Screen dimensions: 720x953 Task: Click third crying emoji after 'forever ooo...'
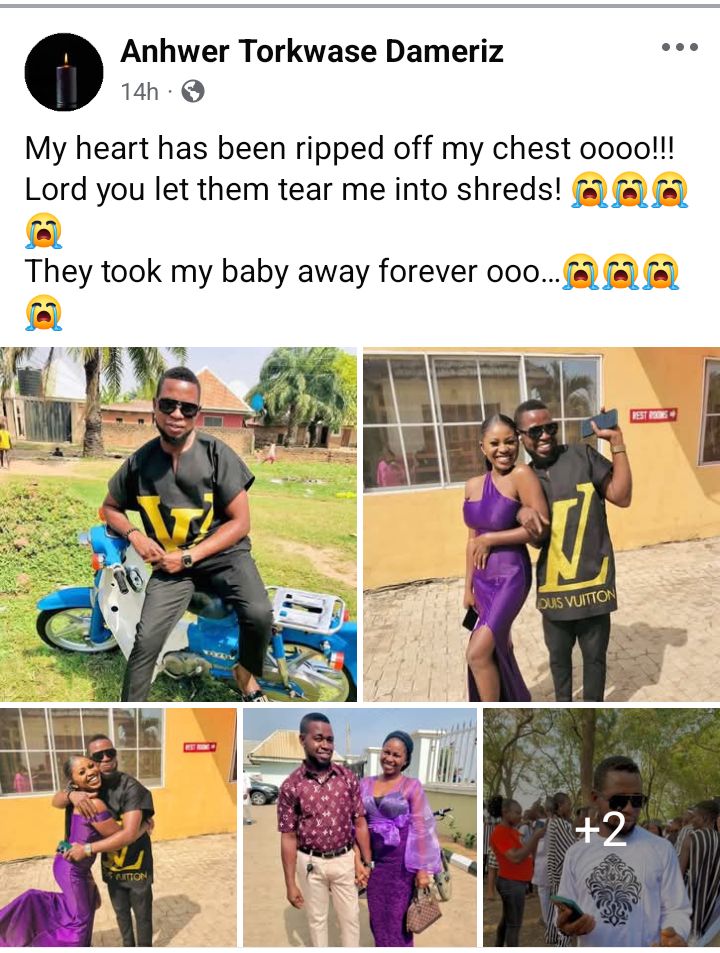click(661, 272)
